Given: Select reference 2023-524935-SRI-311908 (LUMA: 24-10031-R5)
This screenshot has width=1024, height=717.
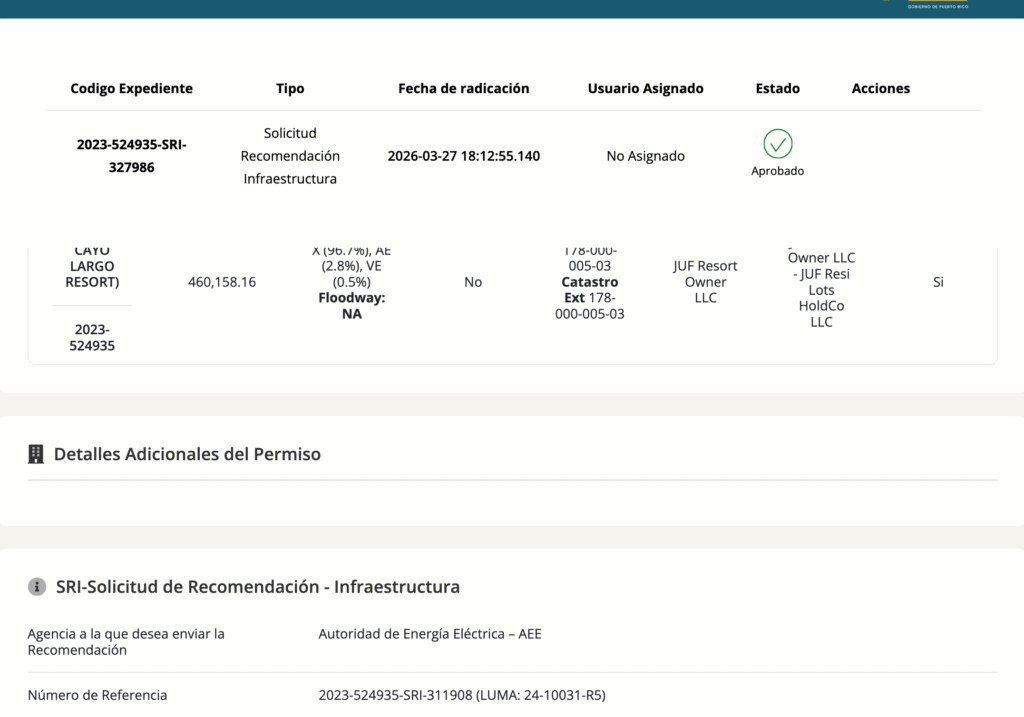Looking at the screenshot, I should pyautogui.click(x=462, y=695).
